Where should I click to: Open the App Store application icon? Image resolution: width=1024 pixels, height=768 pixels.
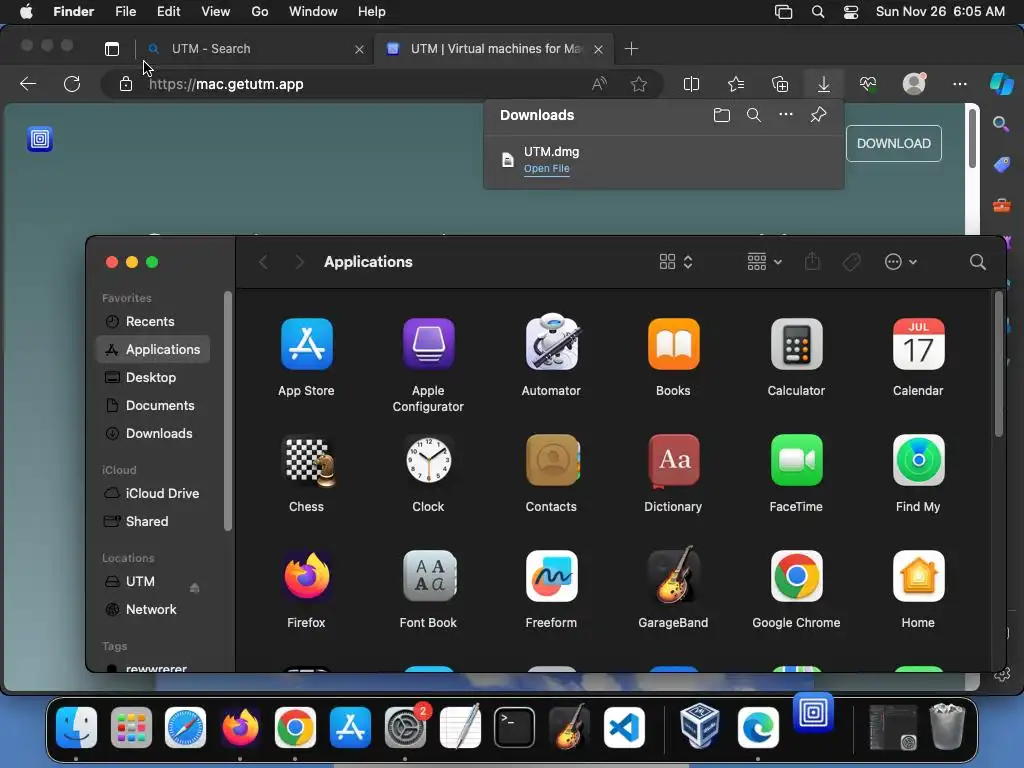(x=306, y=344)
